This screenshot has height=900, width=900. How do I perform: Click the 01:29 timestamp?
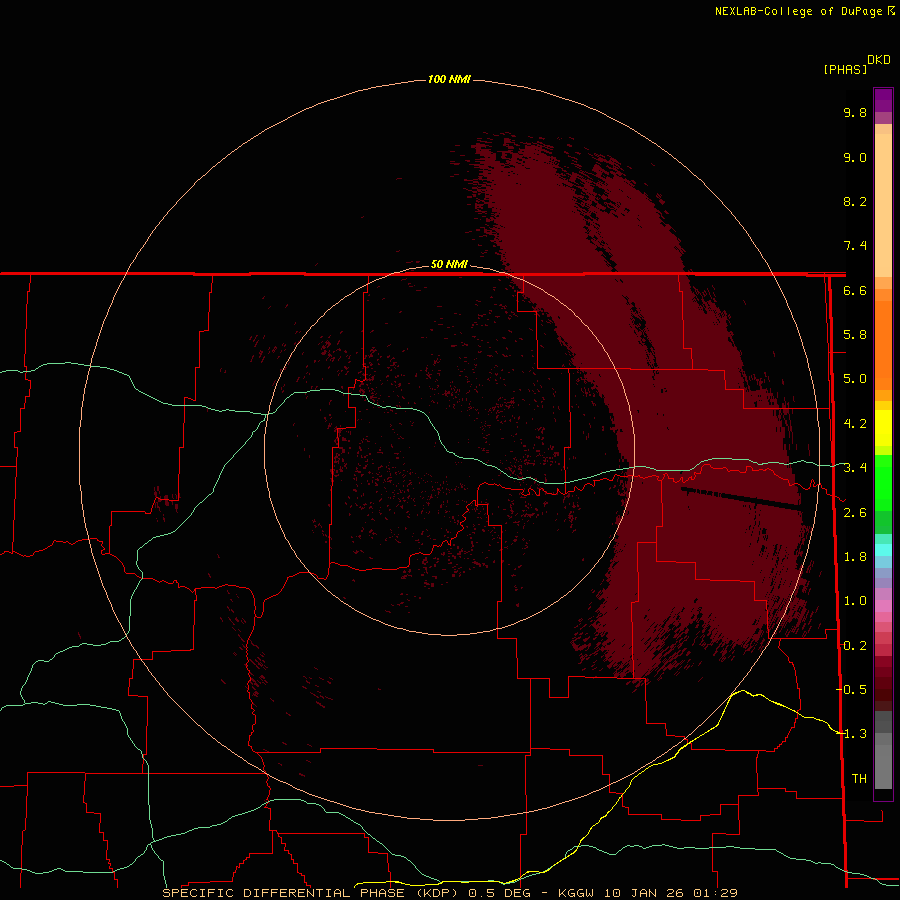(715, 893)
